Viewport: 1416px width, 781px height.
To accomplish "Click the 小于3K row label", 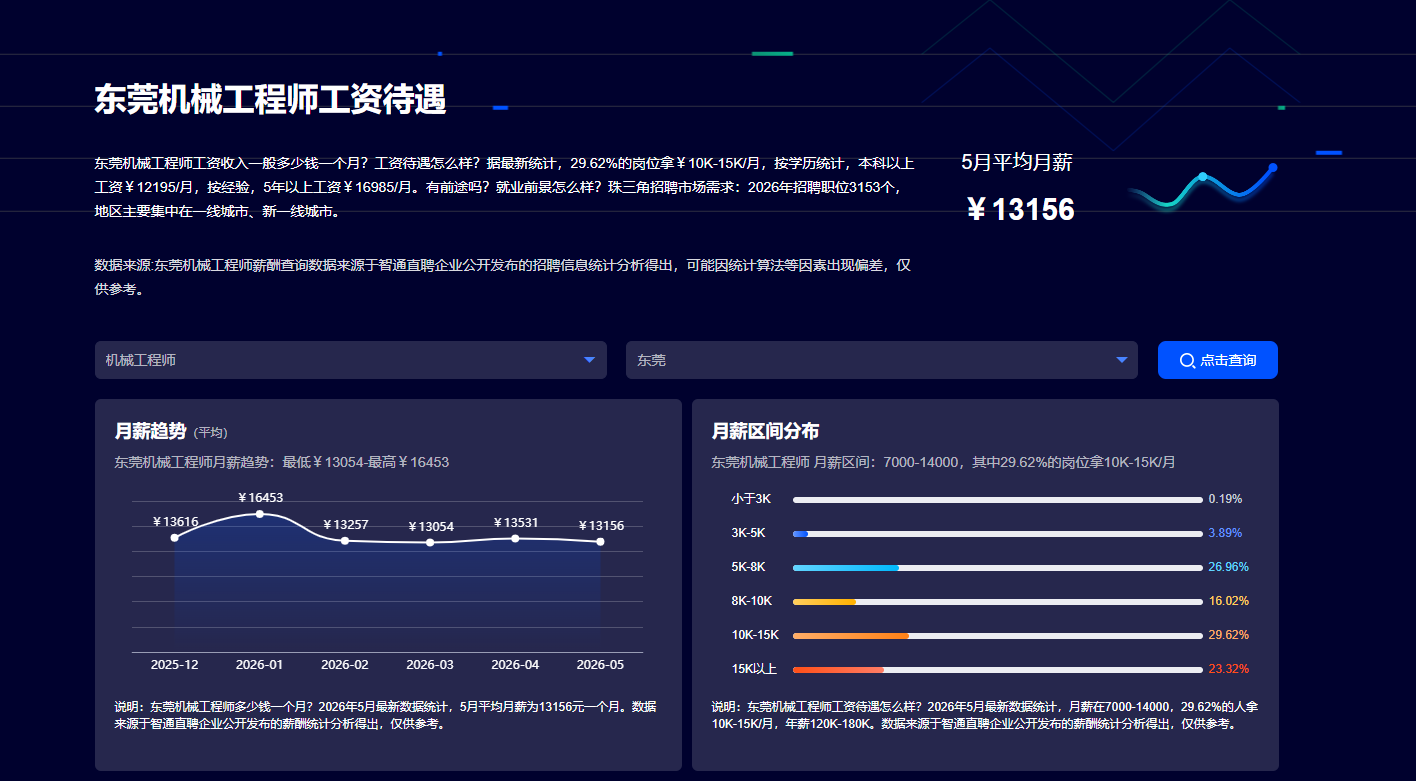I will [751, 499].
